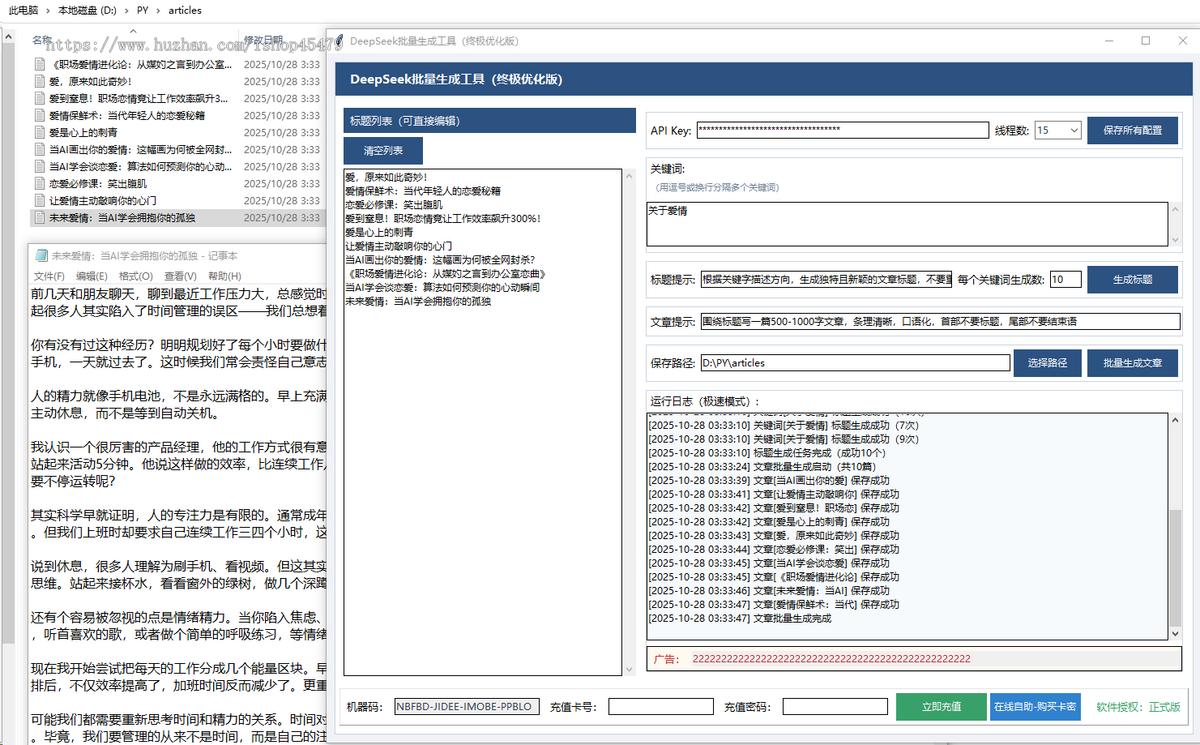Click the 软件授权：正式版 status text
1200x745 pixels.
tap(1138, 706)
